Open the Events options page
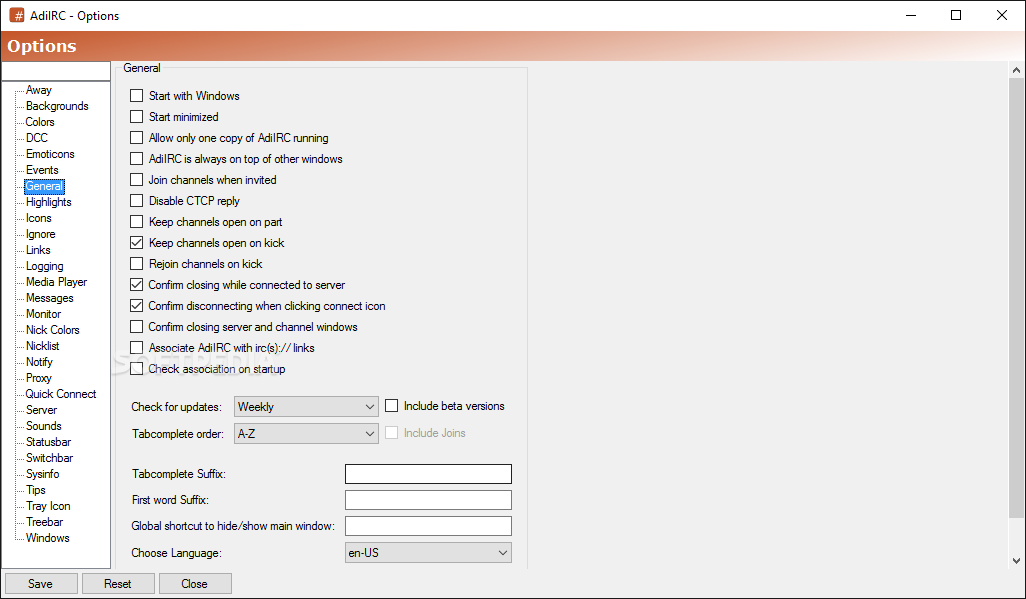This screenshot has width=1026, height=599. 42,170
